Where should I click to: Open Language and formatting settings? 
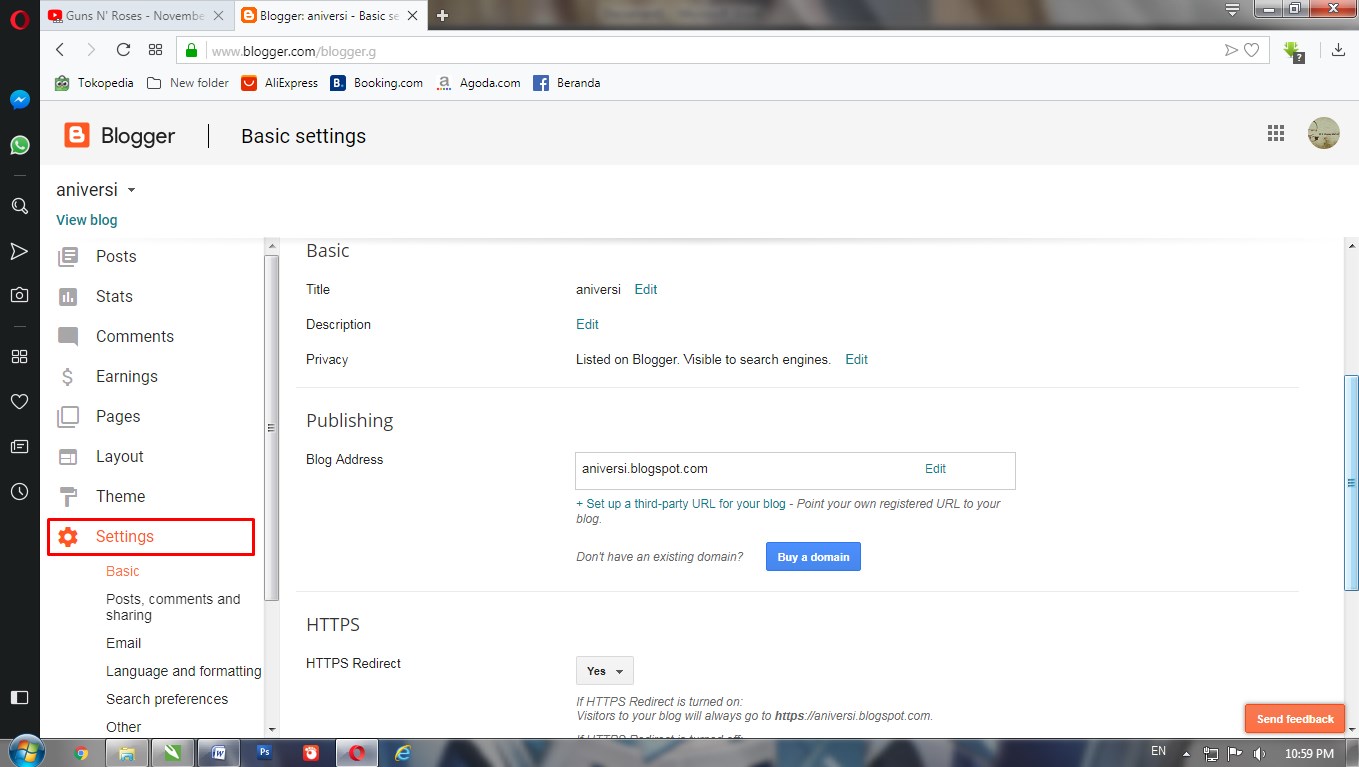point(184,671)
